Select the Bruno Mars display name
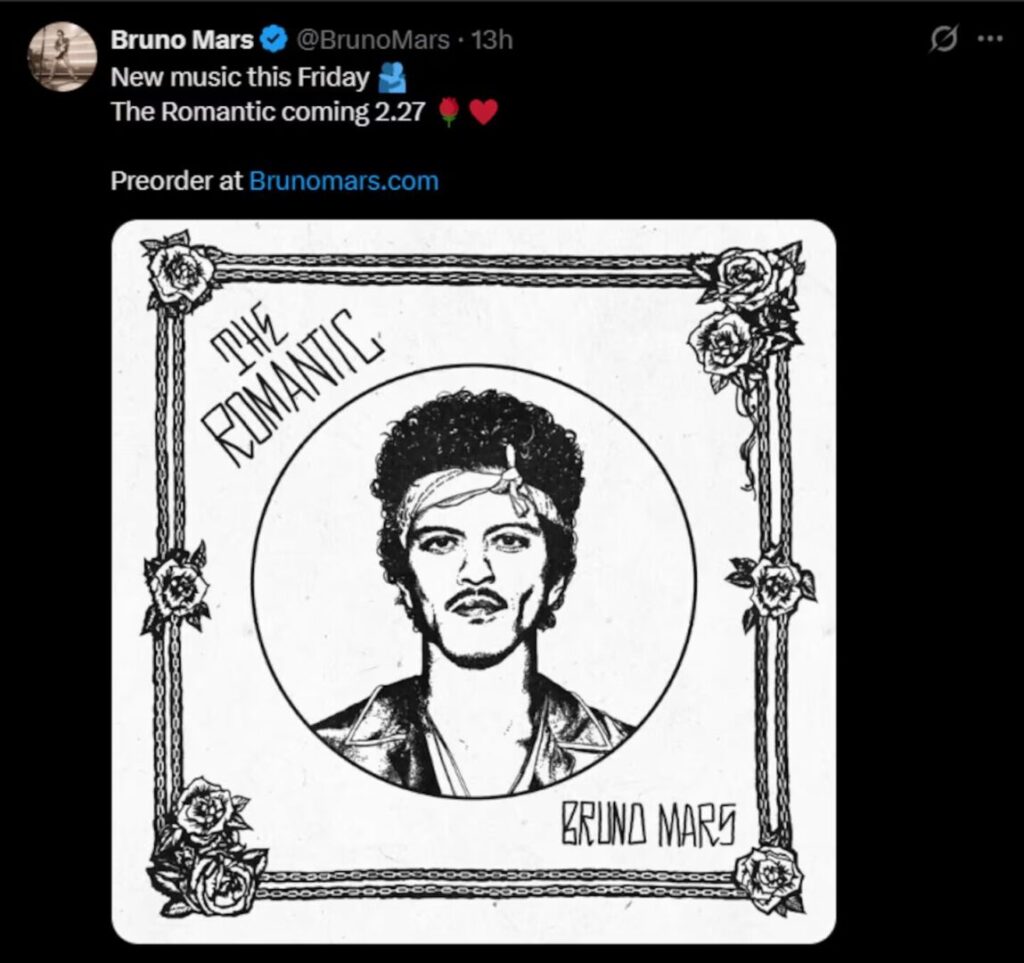The height and width of the screenshot is (963, 1024). pos(182,40)
